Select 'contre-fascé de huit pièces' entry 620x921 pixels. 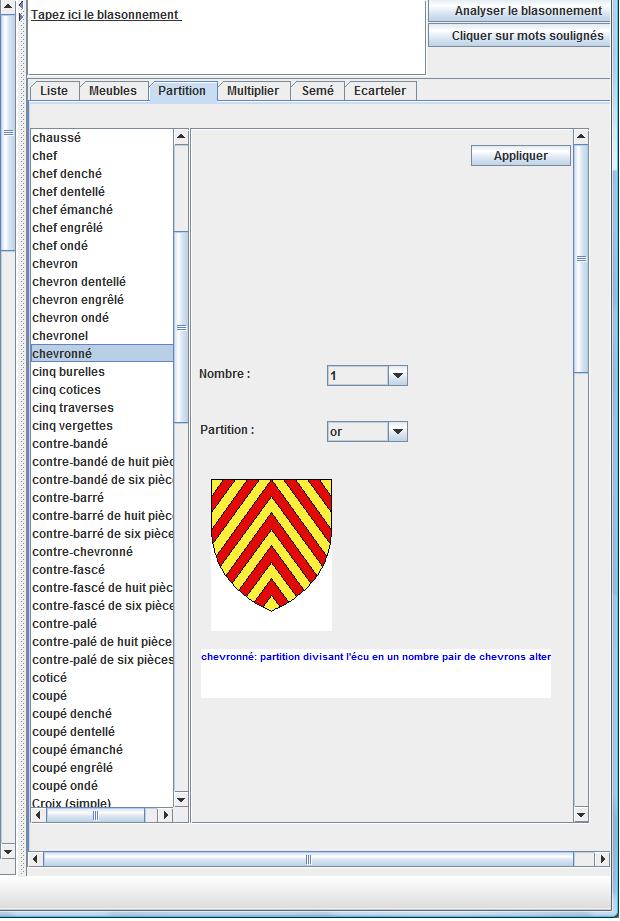click(102, 588)
